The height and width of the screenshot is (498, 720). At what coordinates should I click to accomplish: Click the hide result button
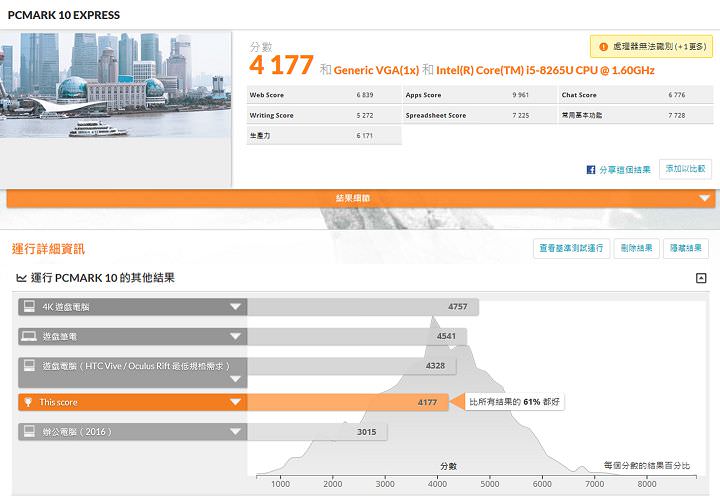pyautogui.click(x=685, y=248)
